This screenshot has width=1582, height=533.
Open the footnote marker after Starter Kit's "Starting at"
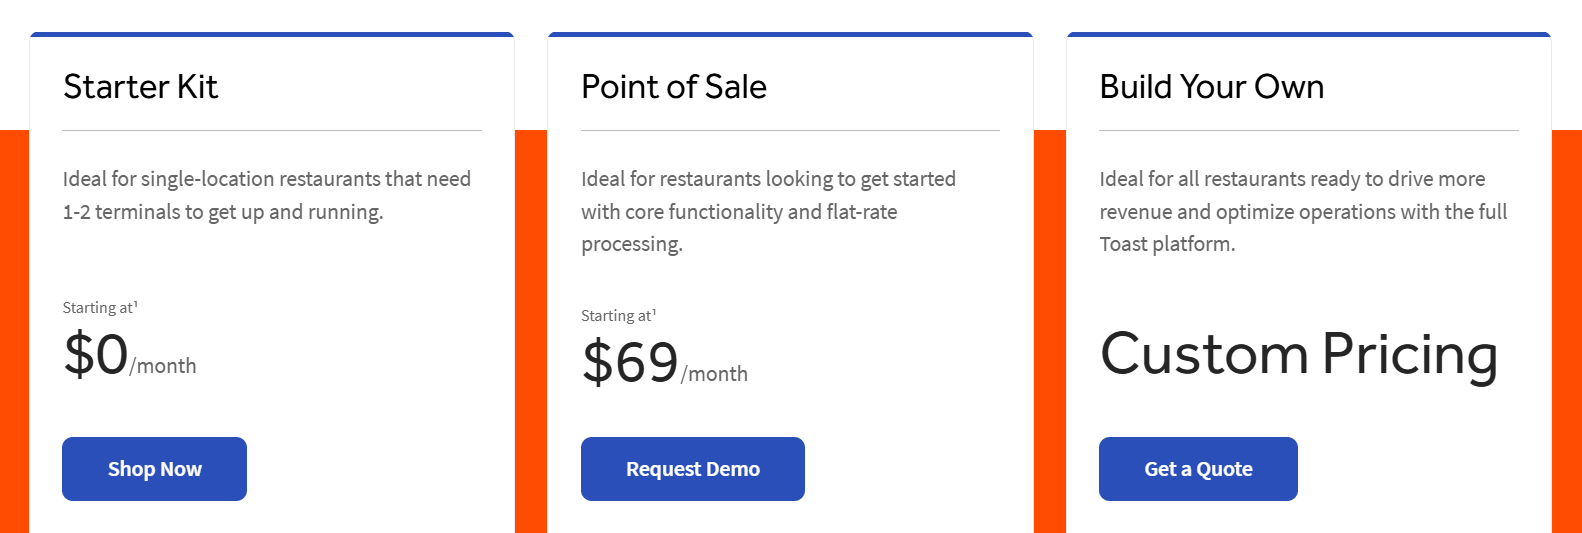136,304
